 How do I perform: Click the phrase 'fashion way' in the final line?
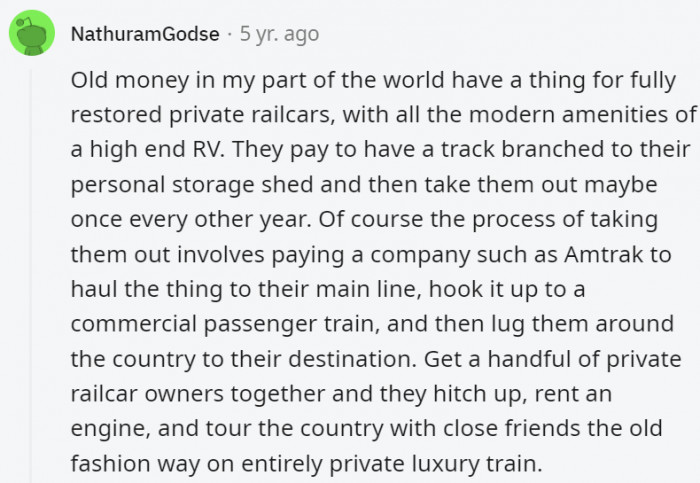135,463
